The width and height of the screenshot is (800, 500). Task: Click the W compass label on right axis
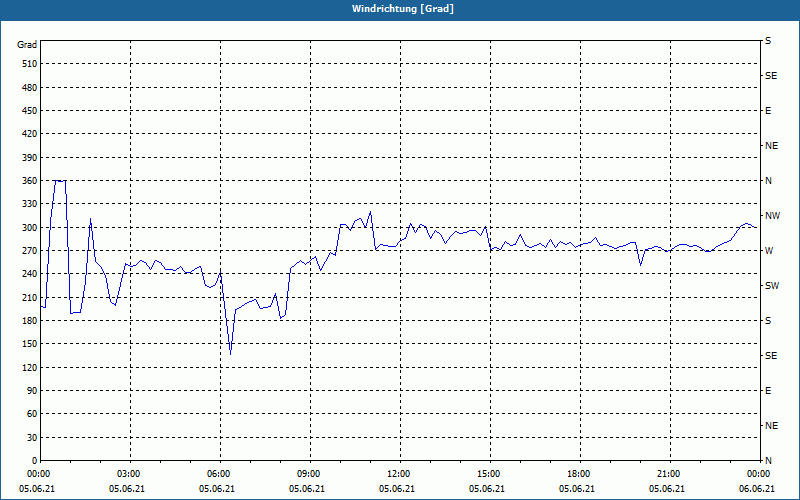tap(769, 251)
